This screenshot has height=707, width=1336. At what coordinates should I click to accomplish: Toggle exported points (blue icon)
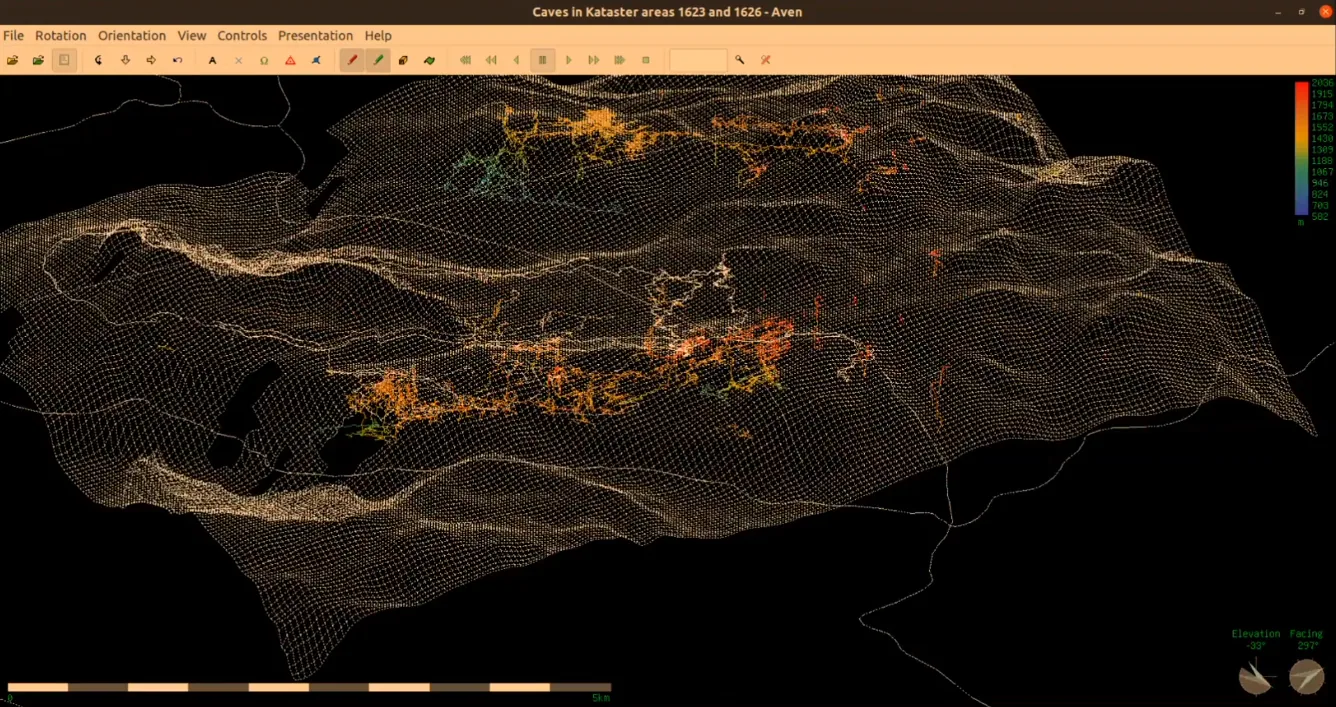coord(316,60)
